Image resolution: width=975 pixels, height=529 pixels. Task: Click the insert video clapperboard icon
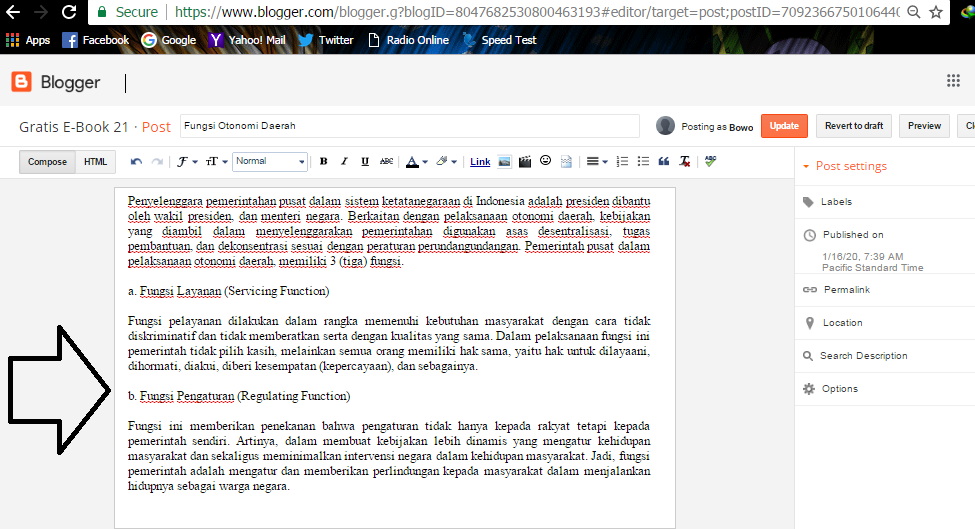pos(525,162)
